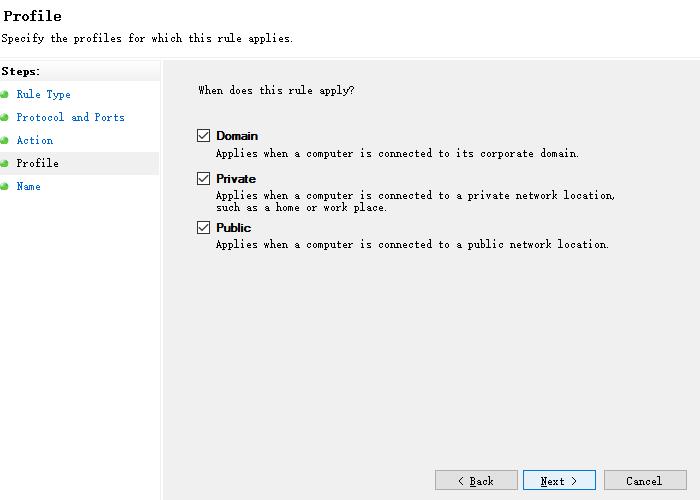Click the green bullet beside Protocol and Ports
Viewport: 700px width, 500px height.
pyautogui.click(x=5, y=118)
